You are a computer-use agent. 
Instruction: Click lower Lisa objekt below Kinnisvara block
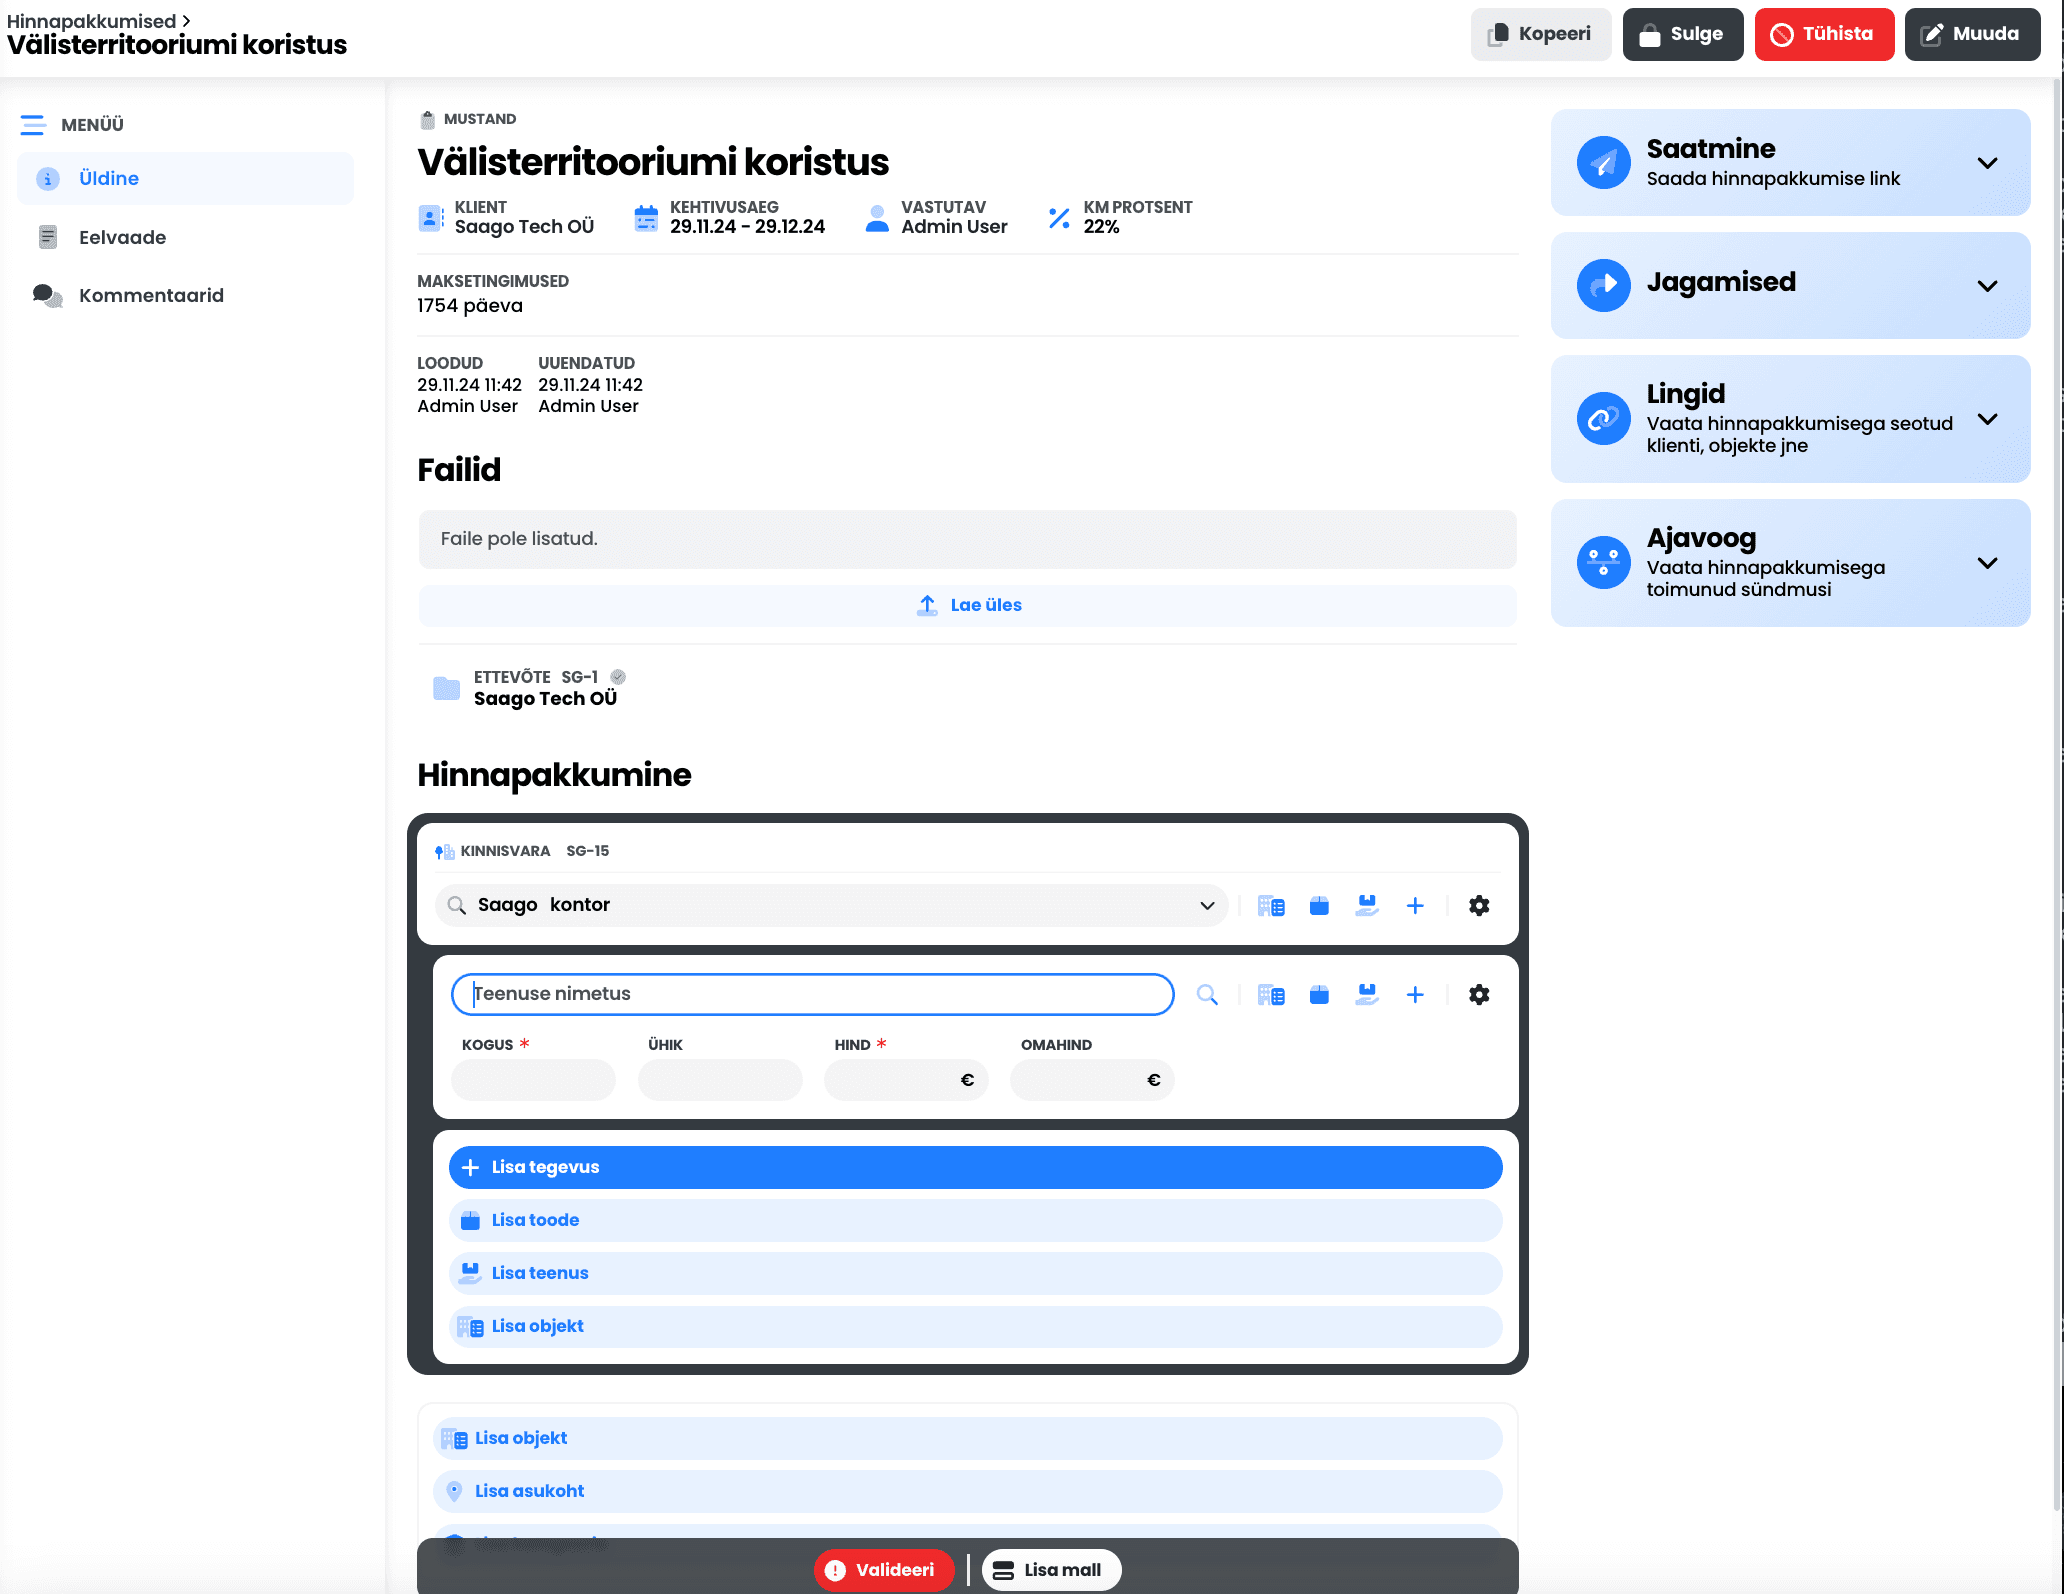point(967,1438)
